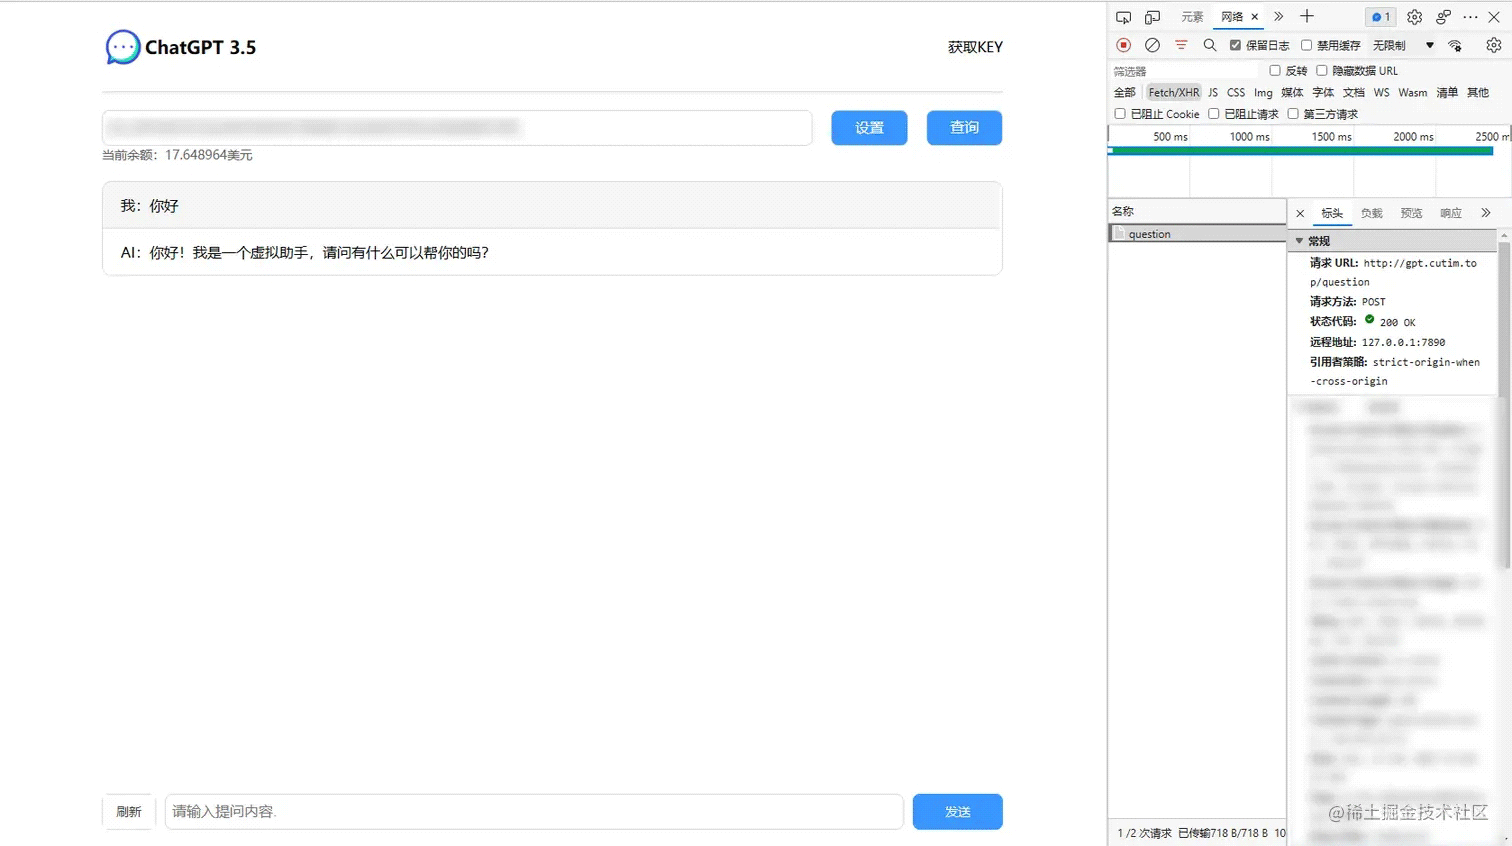Toggle device emulation mode in DevTools

coord(1153,17)
